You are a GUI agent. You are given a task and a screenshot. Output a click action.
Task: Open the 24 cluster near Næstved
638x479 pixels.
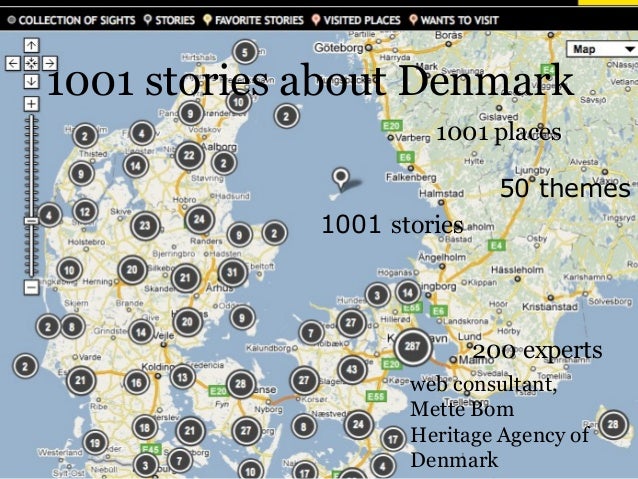358,425
